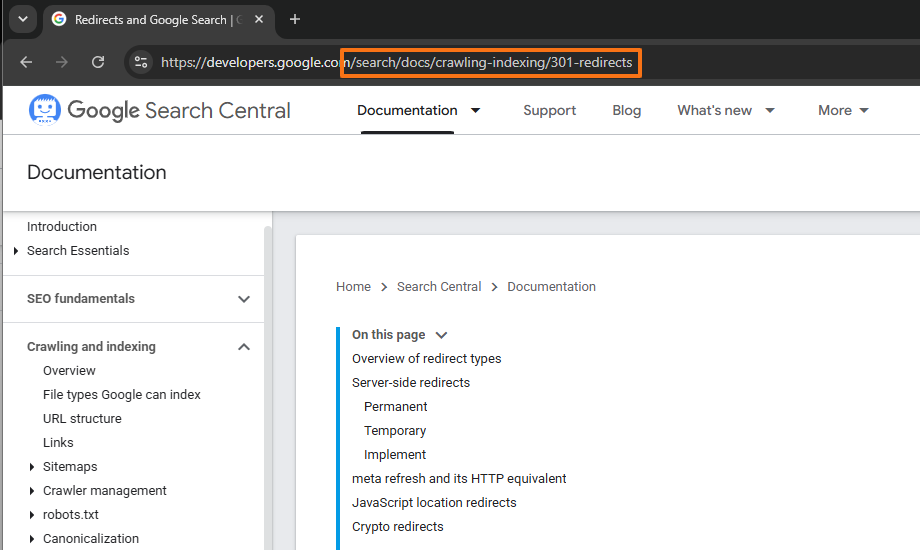Jump to meta refresh and its HTTP equivalent
920x550 pixels.
[x=459, y=479]
